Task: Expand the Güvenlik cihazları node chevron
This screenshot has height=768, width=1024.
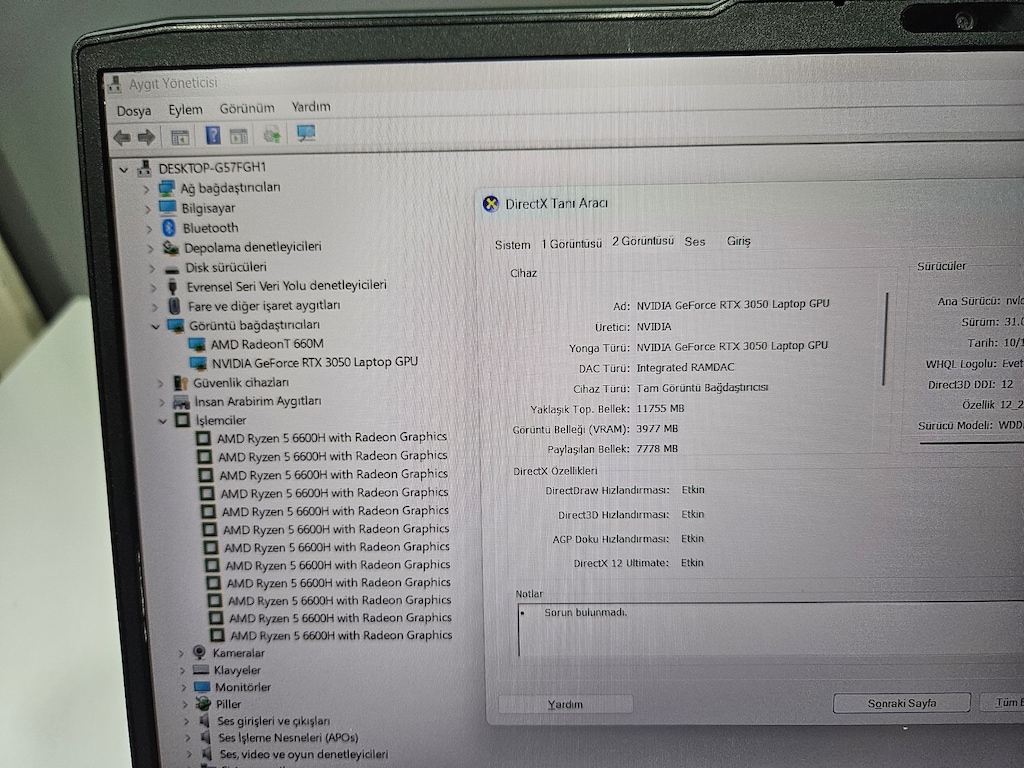Action: tap(161, 383)
